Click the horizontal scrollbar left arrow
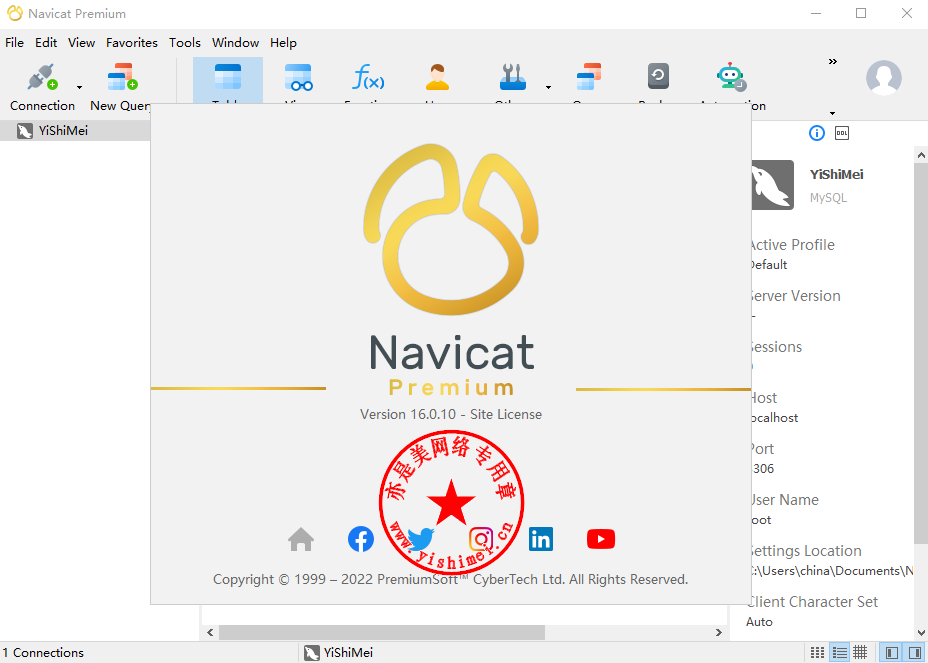This screenshot has width=928, height=663. (210, 633)
